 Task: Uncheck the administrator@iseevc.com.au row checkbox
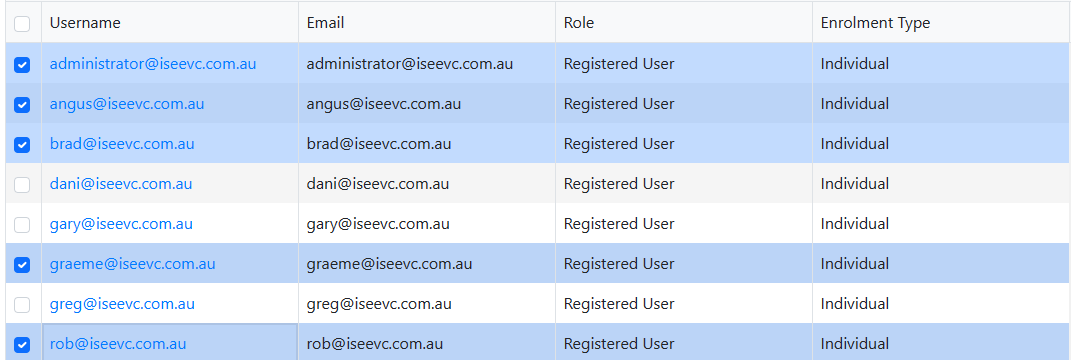pyautogui.click(x=22, y=65)
